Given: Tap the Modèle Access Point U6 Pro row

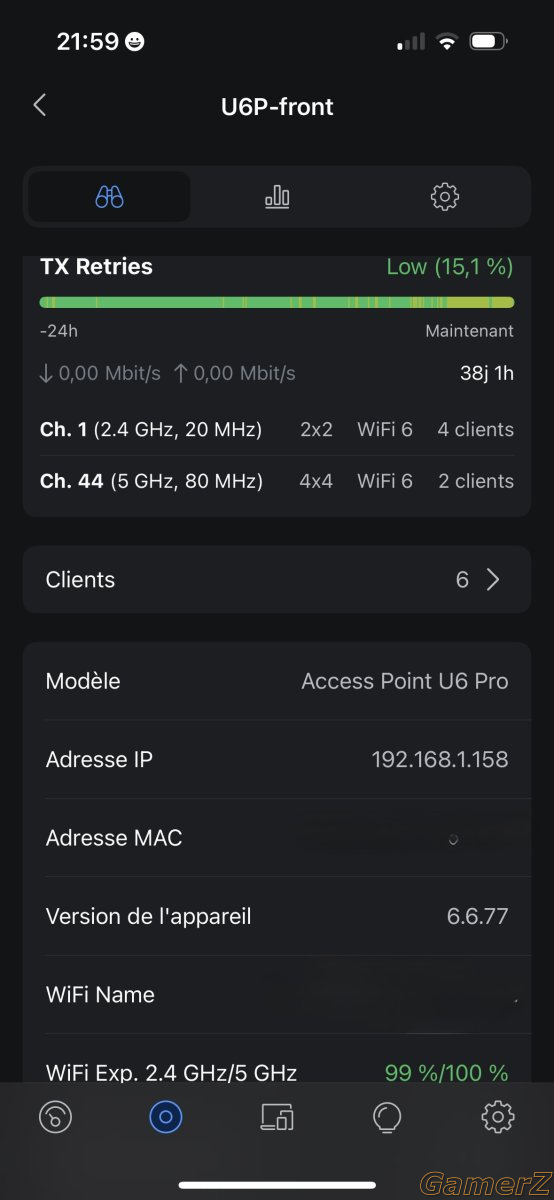Looking at the screenshot, I should pos(277,681).
